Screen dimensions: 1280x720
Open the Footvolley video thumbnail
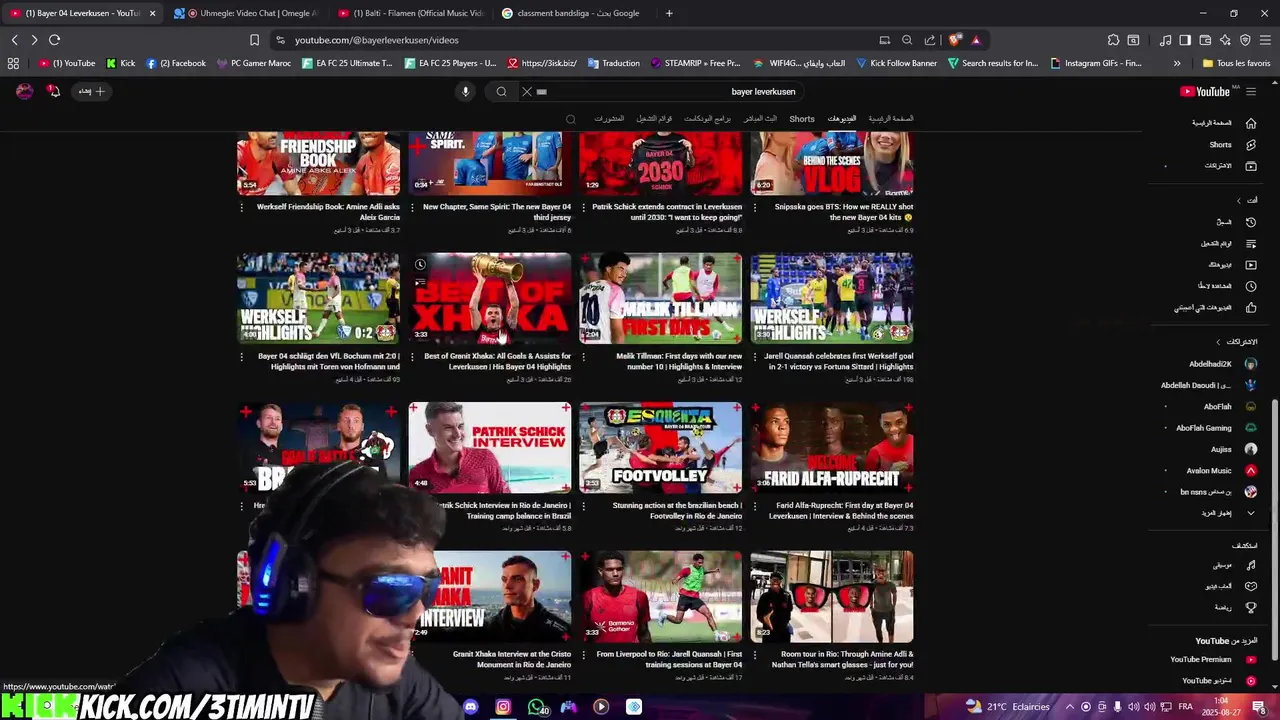pos(661,448)
